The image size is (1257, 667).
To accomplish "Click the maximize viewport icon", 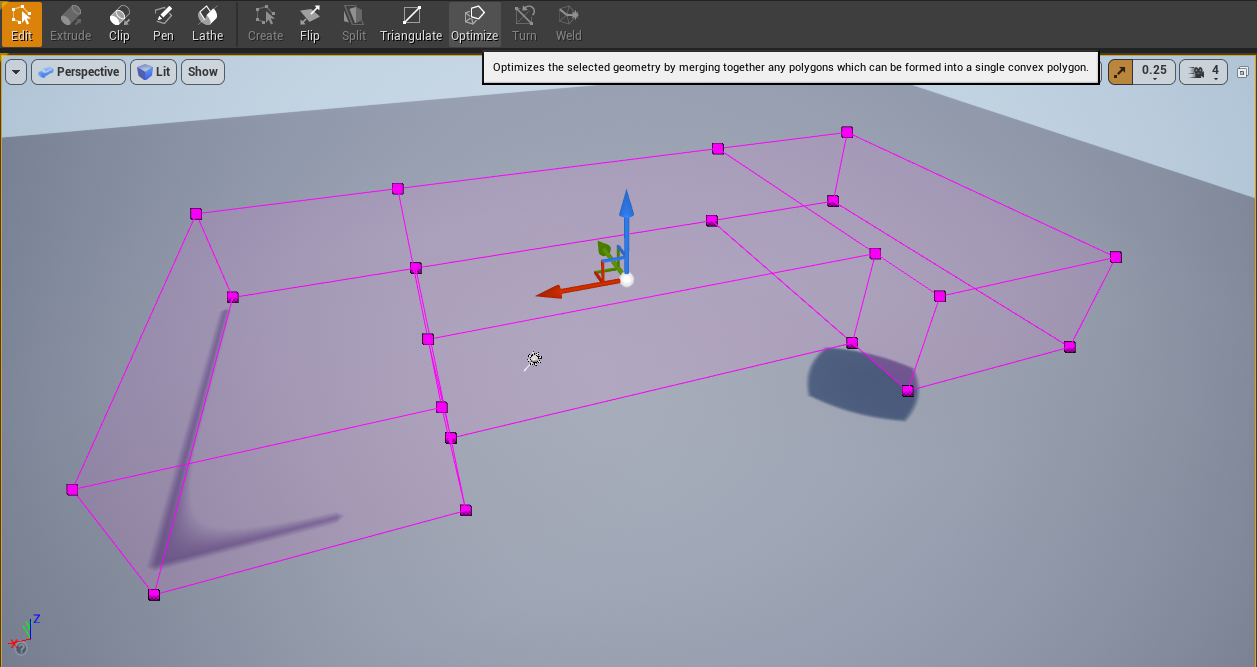I will (x=1242, y=71).
